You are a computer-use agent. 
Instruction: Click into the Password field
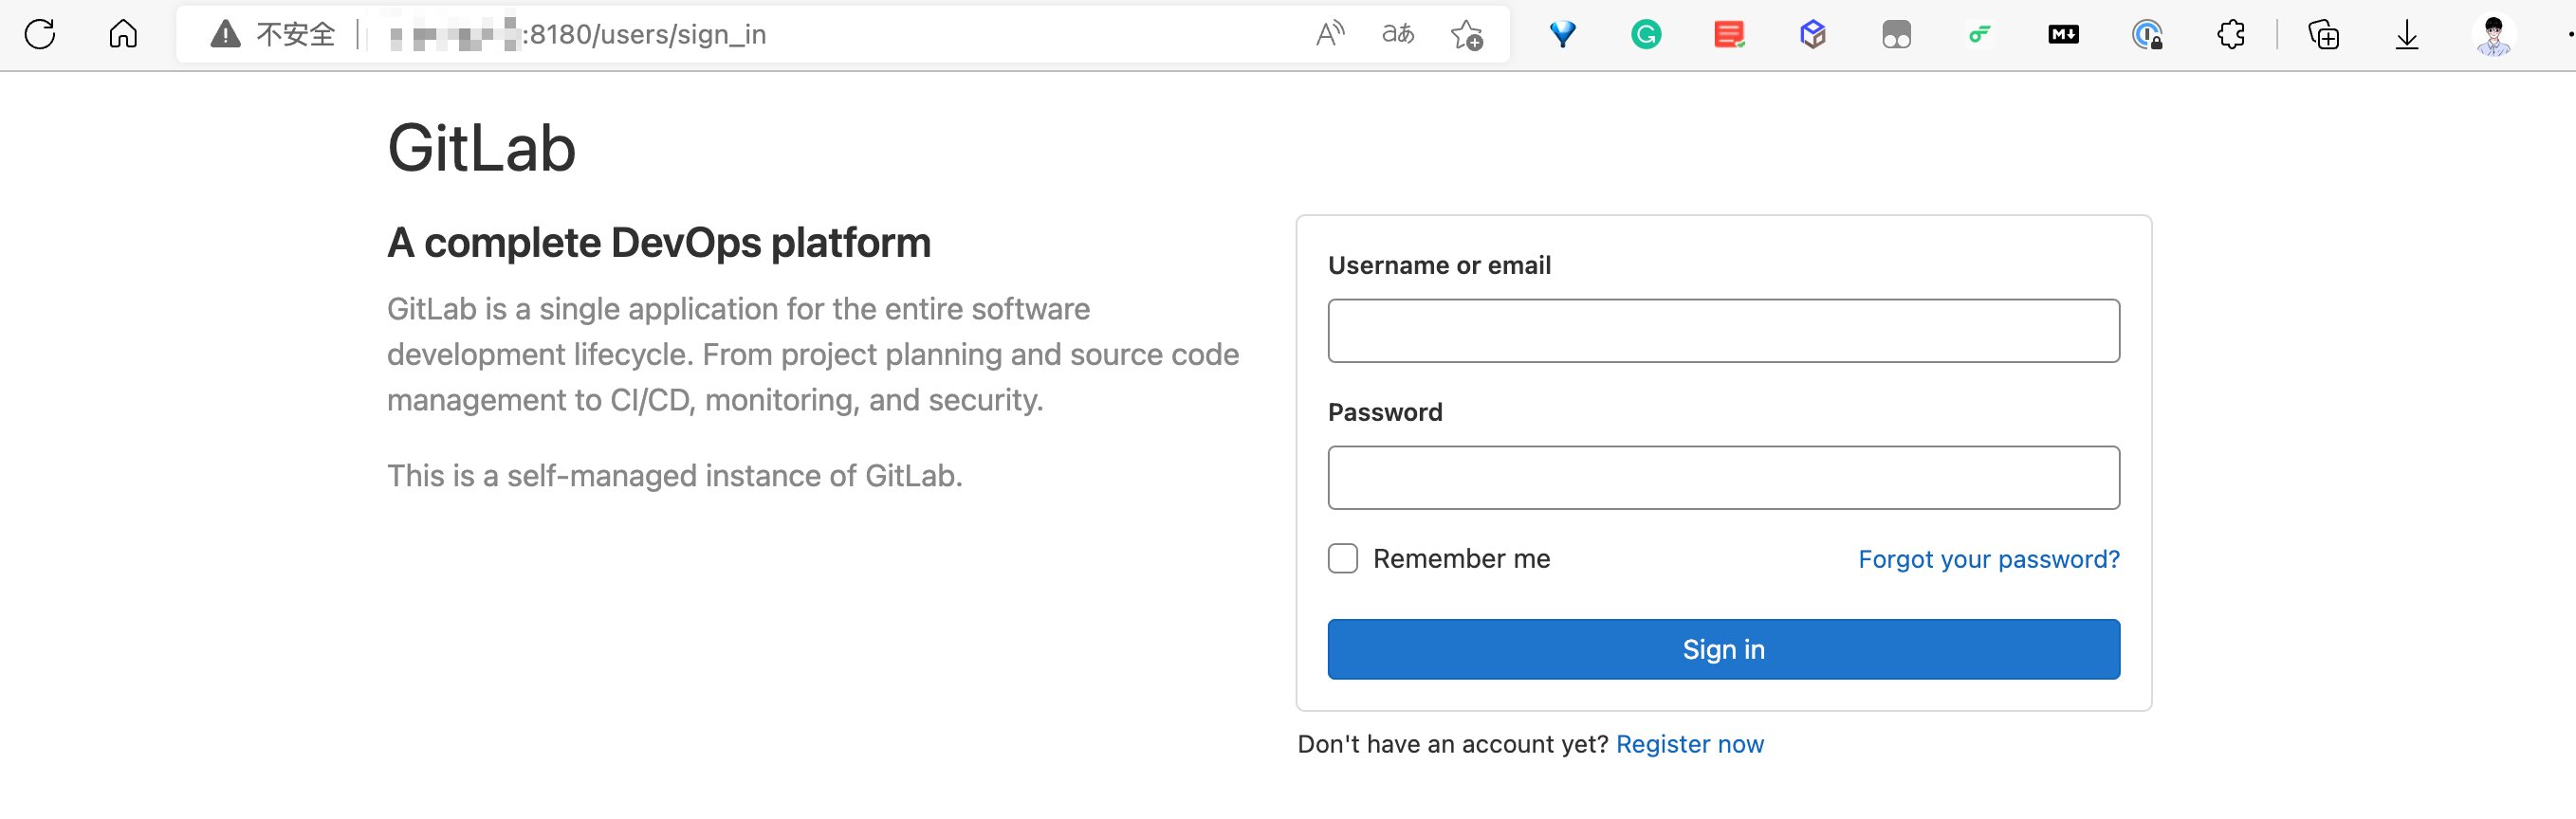(x=1722, y=478)
